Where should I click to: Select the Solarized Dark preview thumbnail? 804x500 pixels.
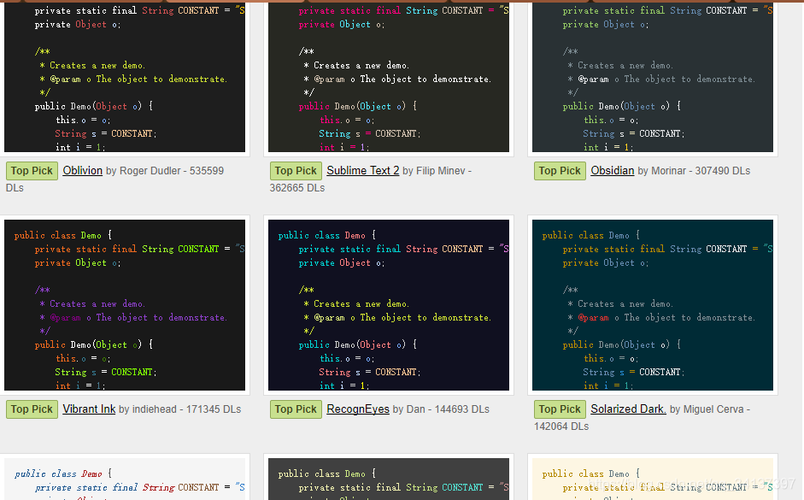652,305
